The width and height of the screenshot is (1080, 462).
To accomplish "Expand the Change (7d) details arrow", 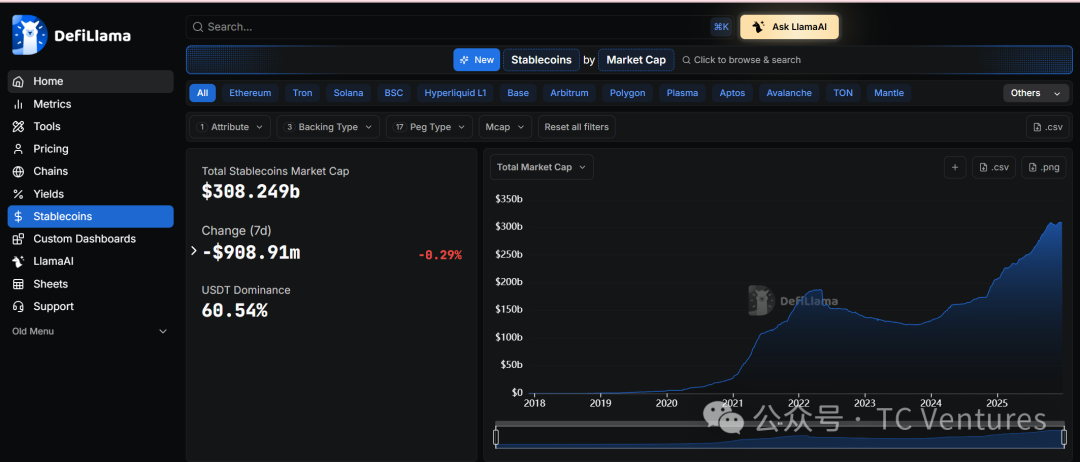I will 194,251.
